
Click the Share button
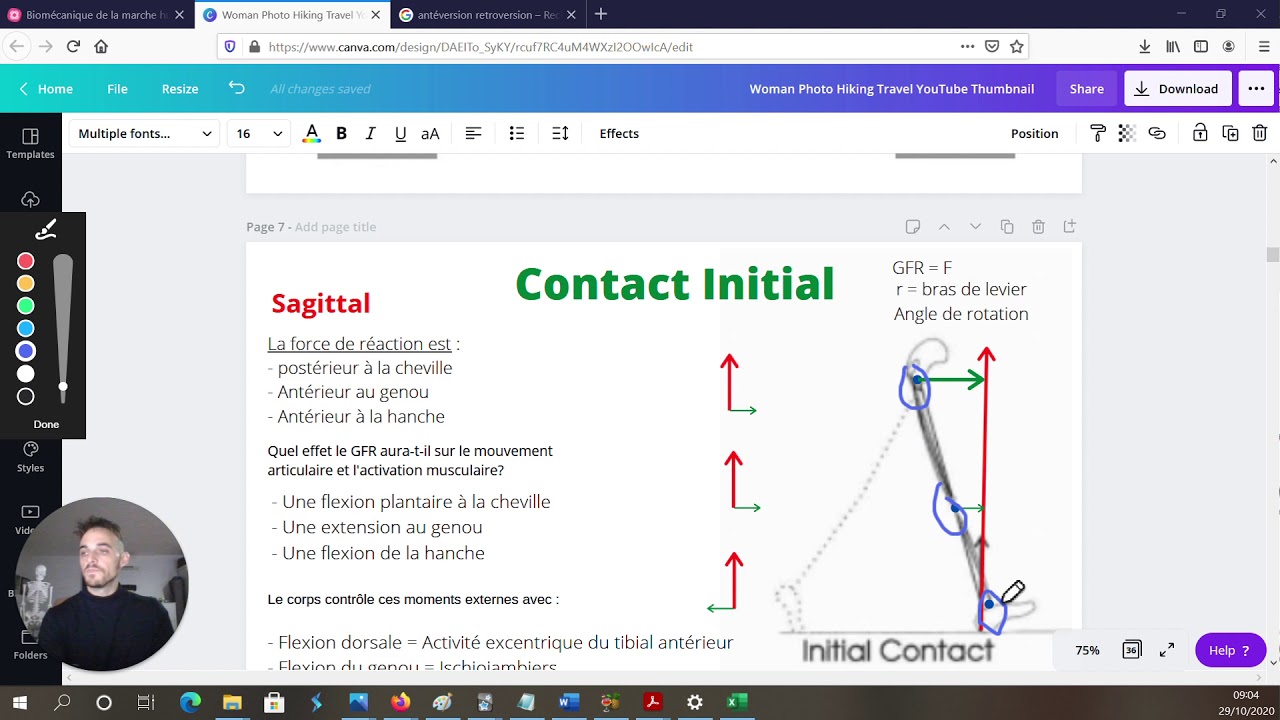click(x=1086, y=88)
